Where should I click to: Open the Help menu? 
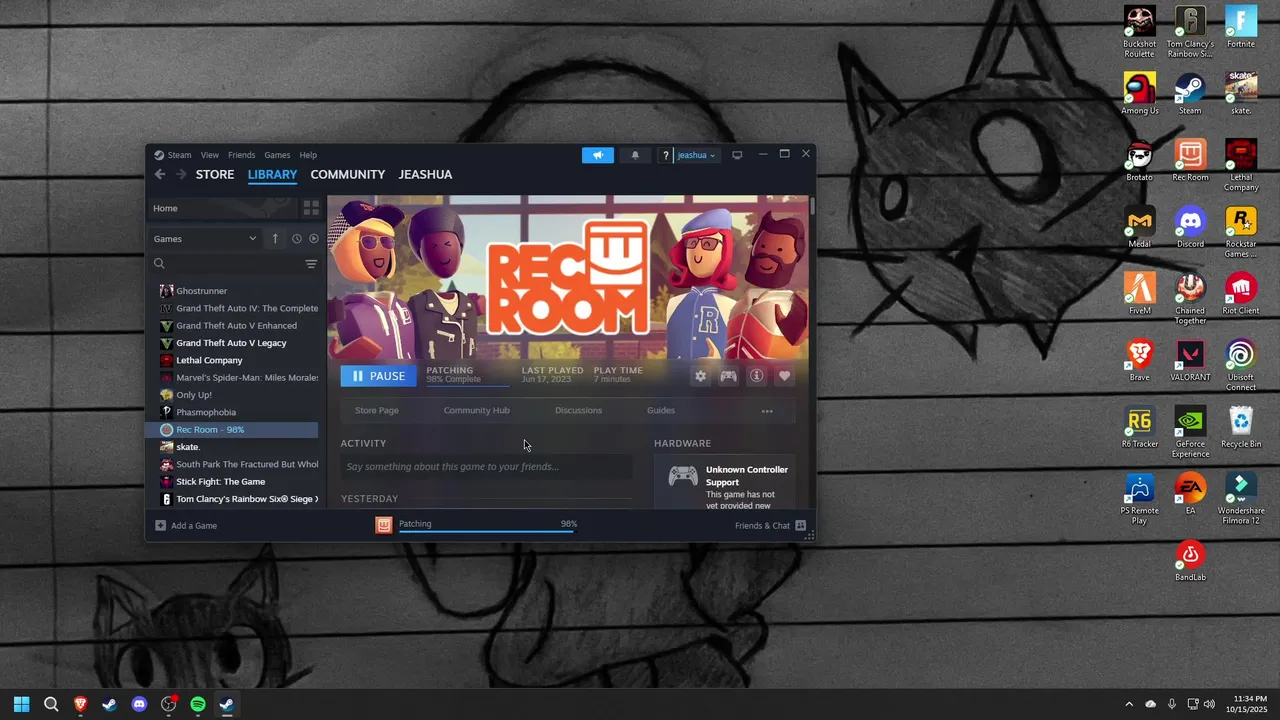click(x=308, y=155)
